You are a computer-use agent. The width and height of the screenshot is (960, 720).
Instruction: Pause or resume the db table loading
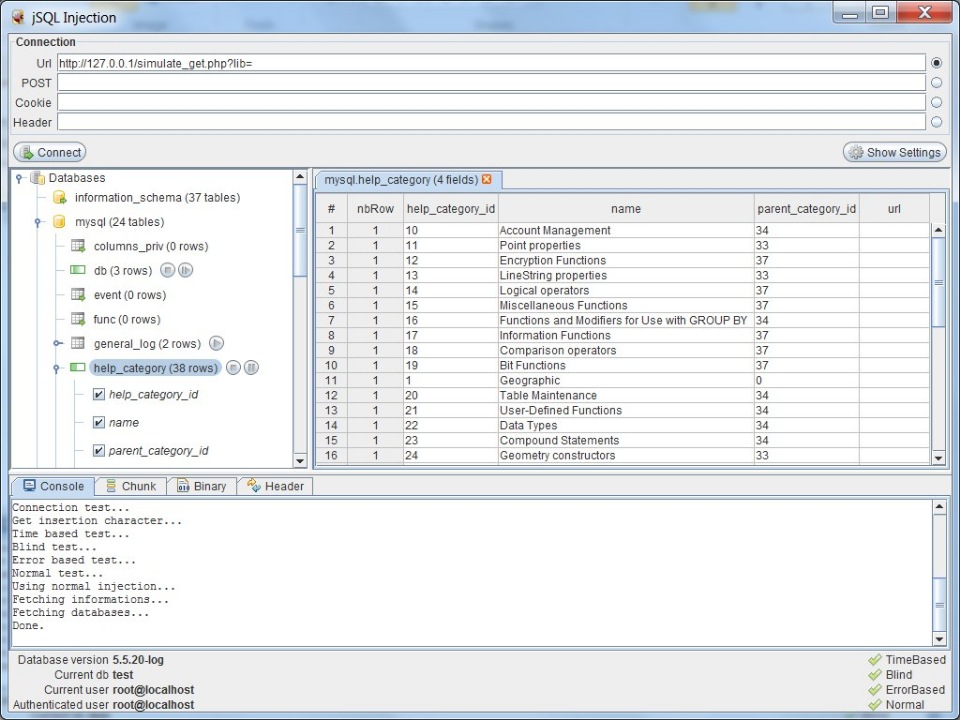pyautogui.click(x=185, y=271)
